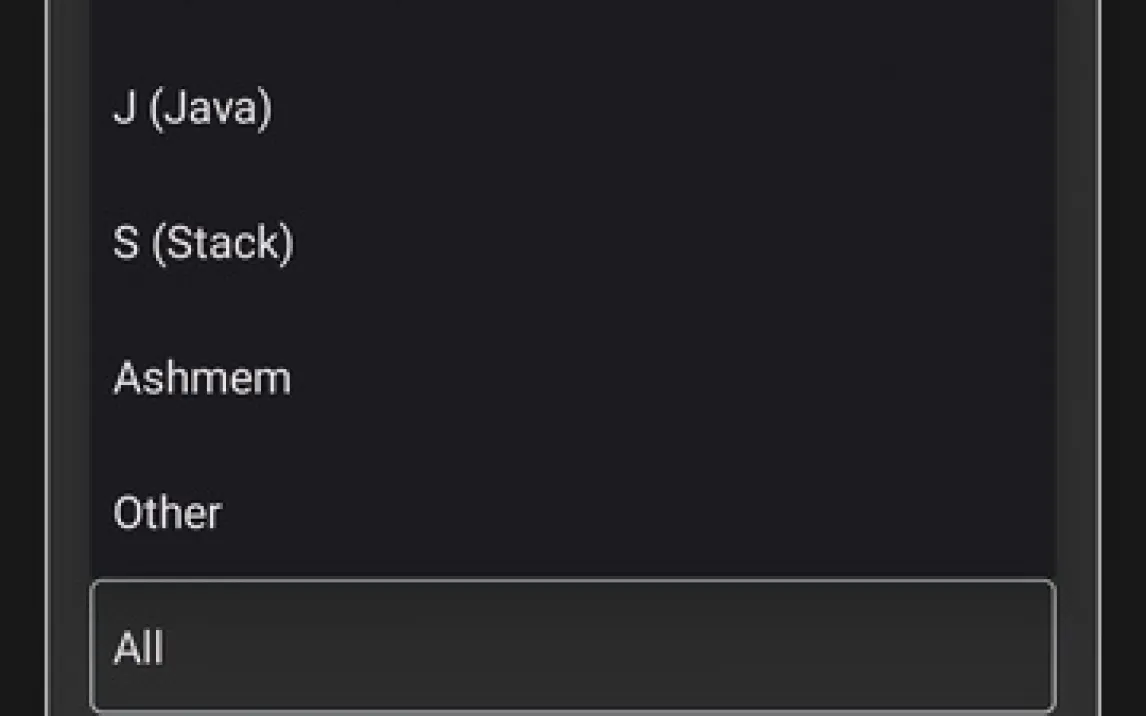Click the Other row

click(x=572, y=513)
